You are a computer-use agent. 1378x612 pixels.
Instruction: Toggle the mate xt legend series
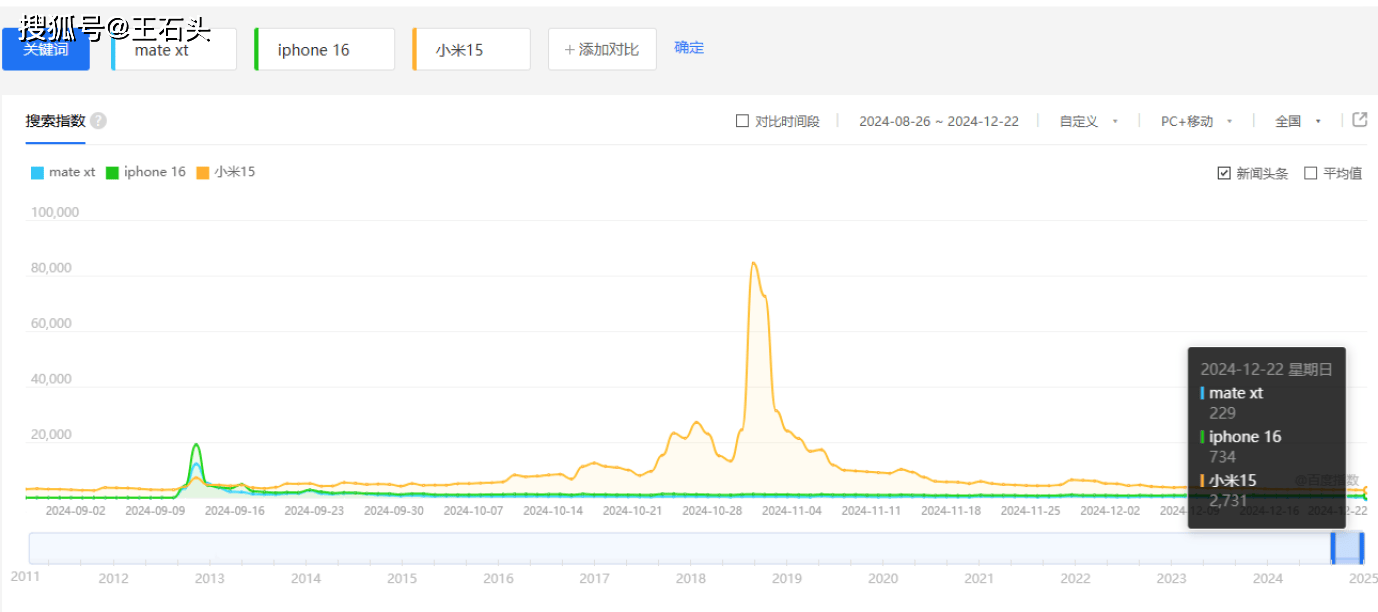[x=63, y=172]
